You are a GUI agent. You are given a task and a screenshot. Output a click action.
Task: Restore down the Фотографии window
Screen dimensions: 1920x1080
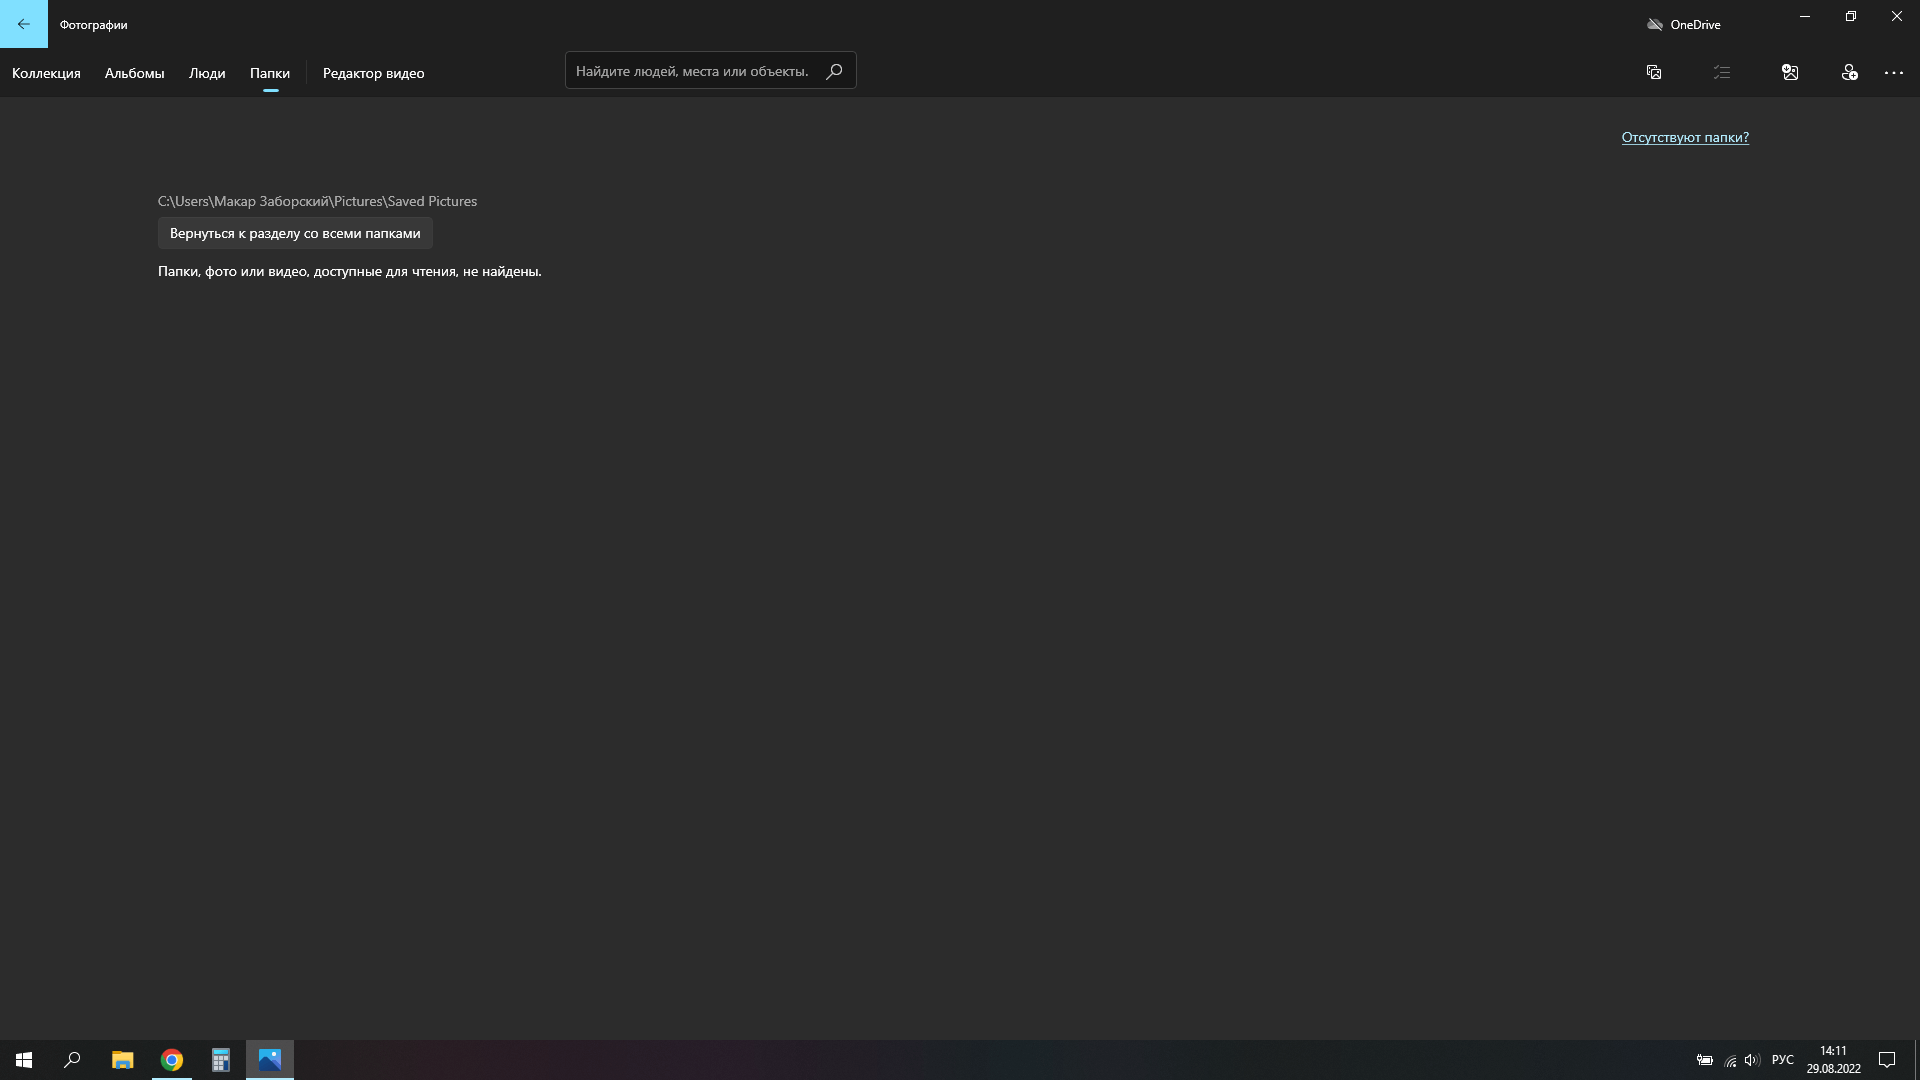pyautogui.click(x=1851, y=16)
